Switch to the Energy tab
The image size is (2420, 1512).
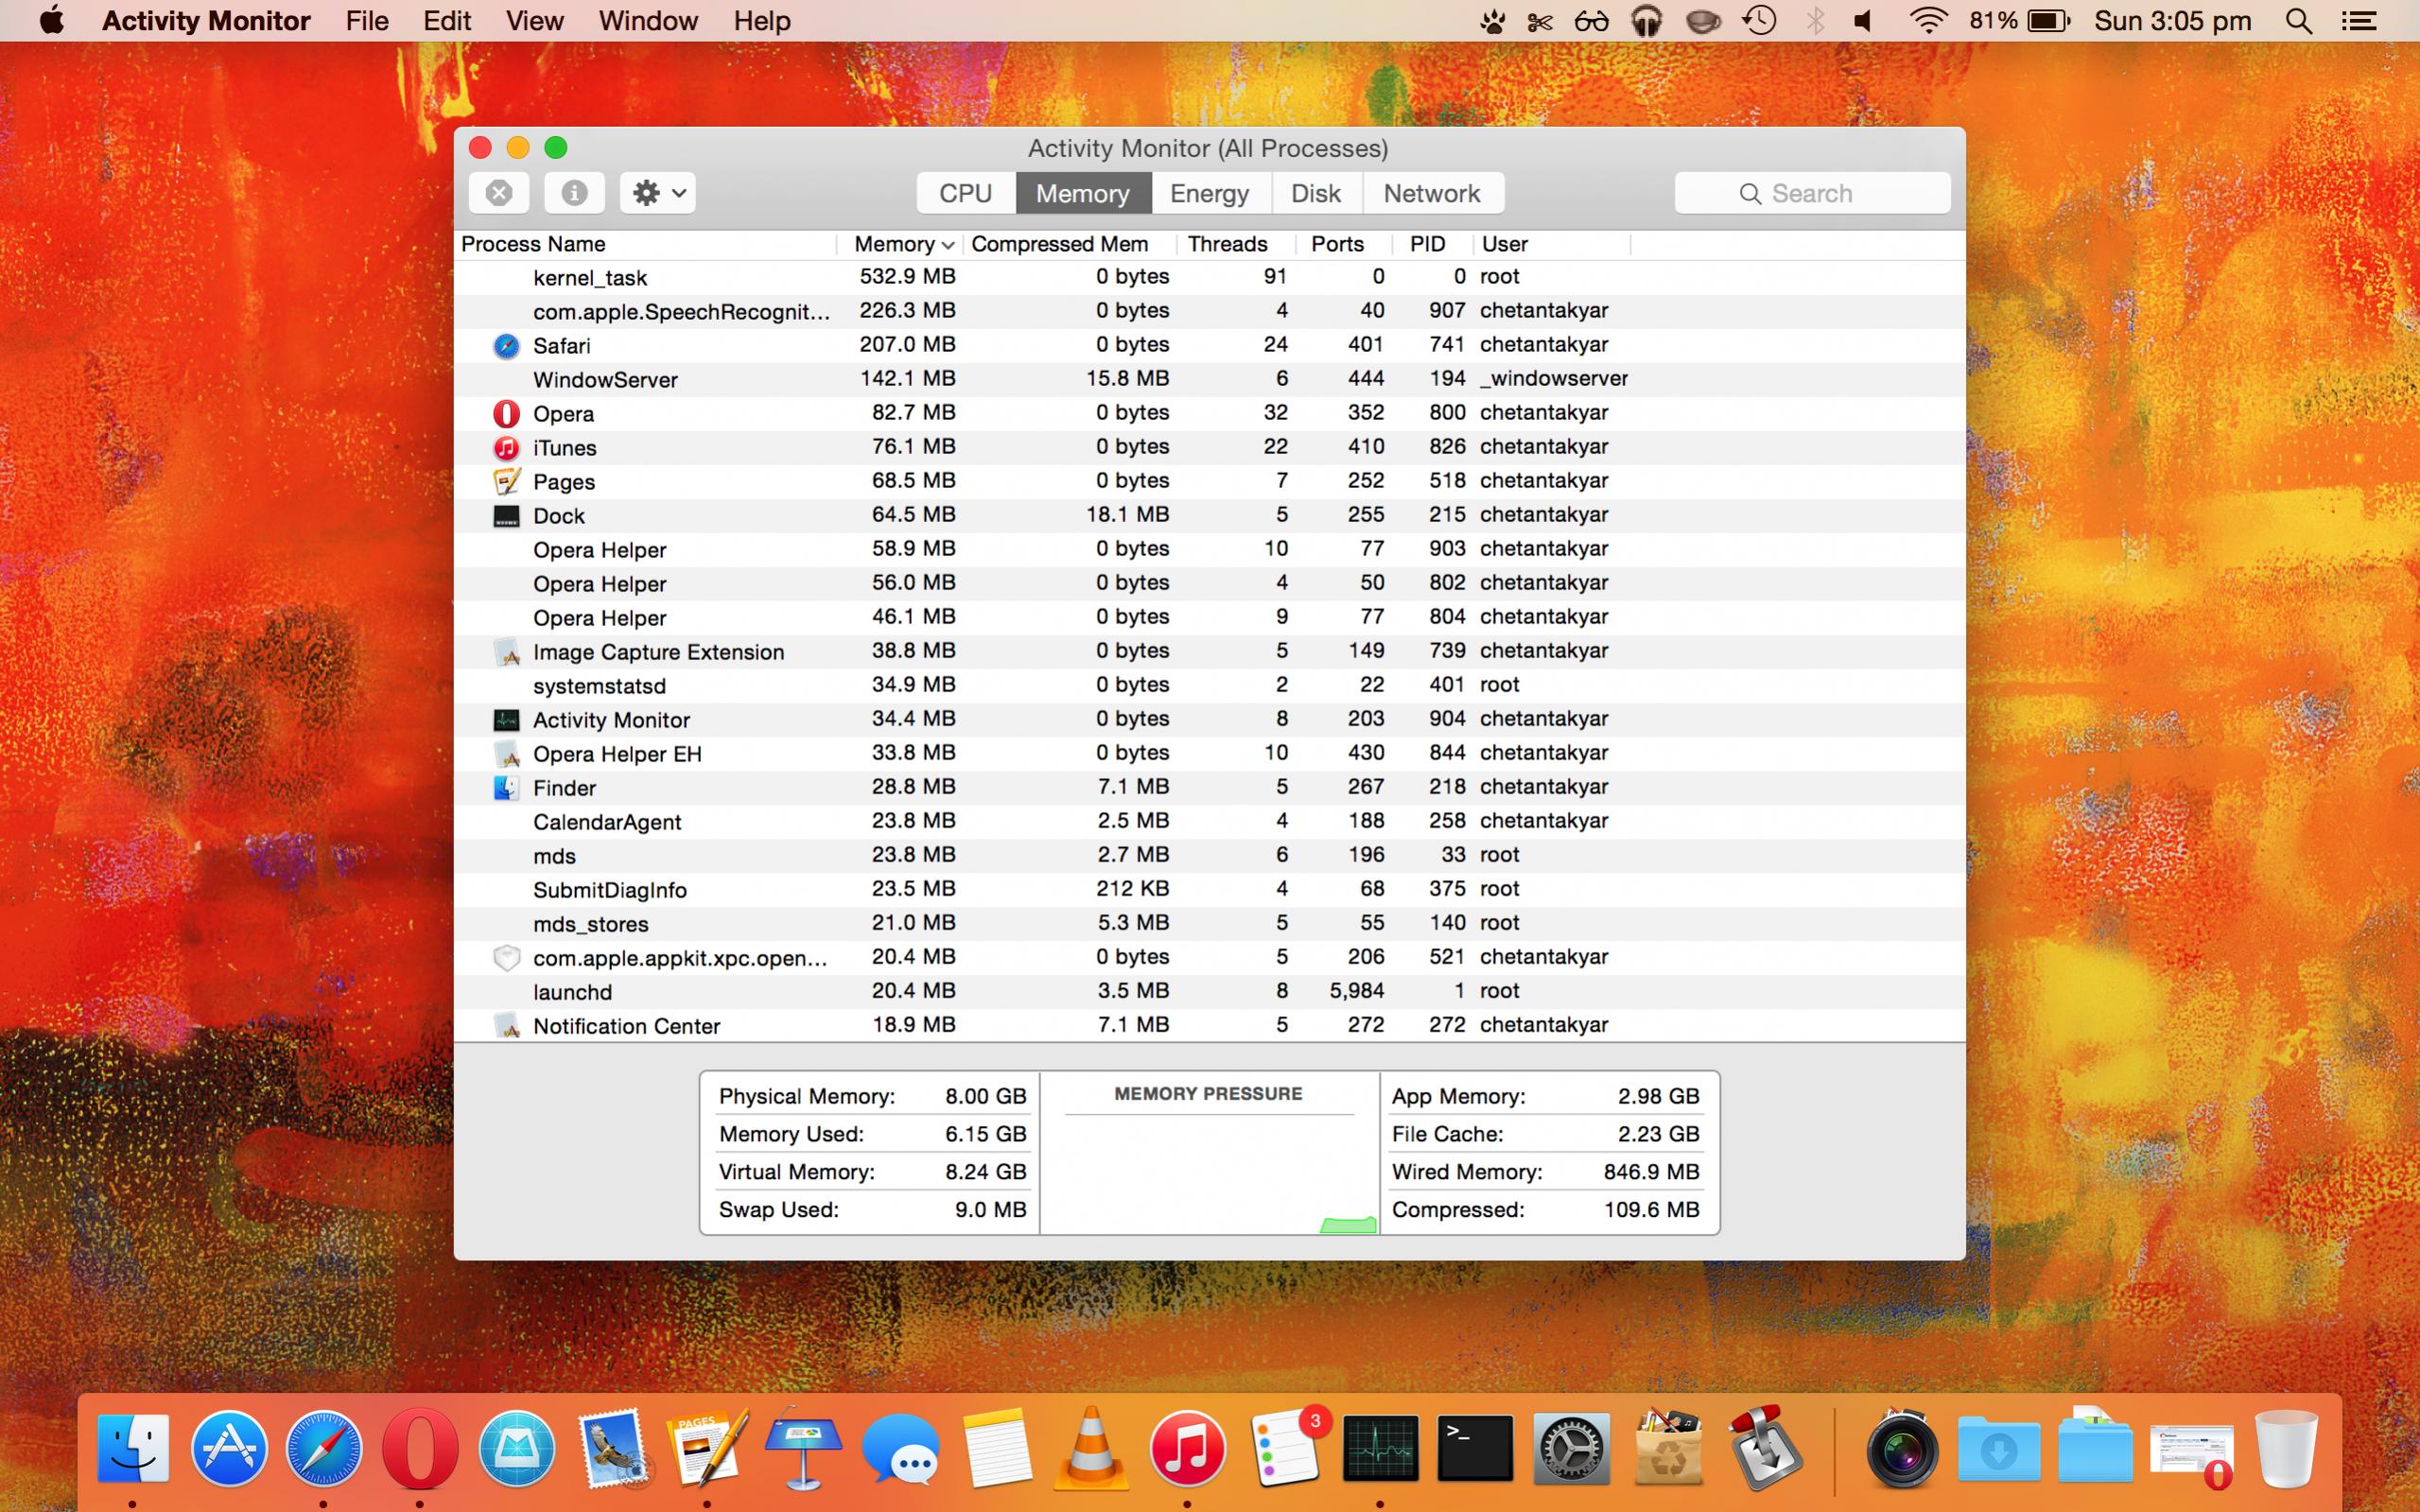[1210, 193]
